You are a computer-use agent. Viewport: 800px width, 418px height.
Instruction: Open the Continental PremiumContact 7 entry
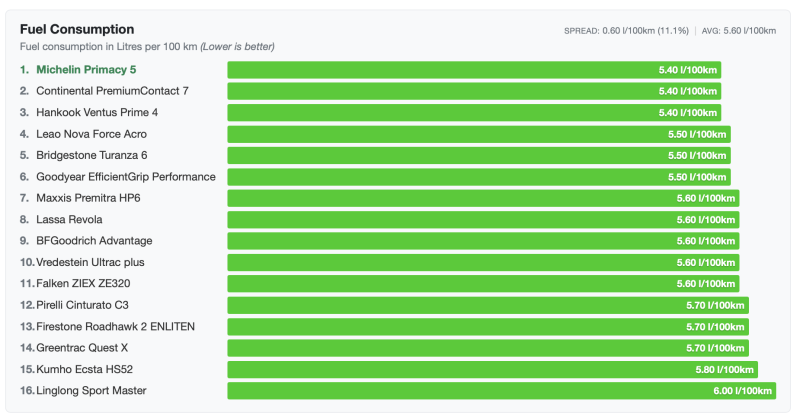(x=112, y=91)
